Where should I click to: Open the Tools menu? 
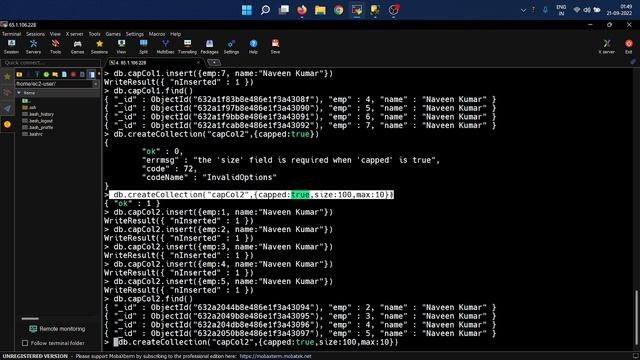coord(94,34)
